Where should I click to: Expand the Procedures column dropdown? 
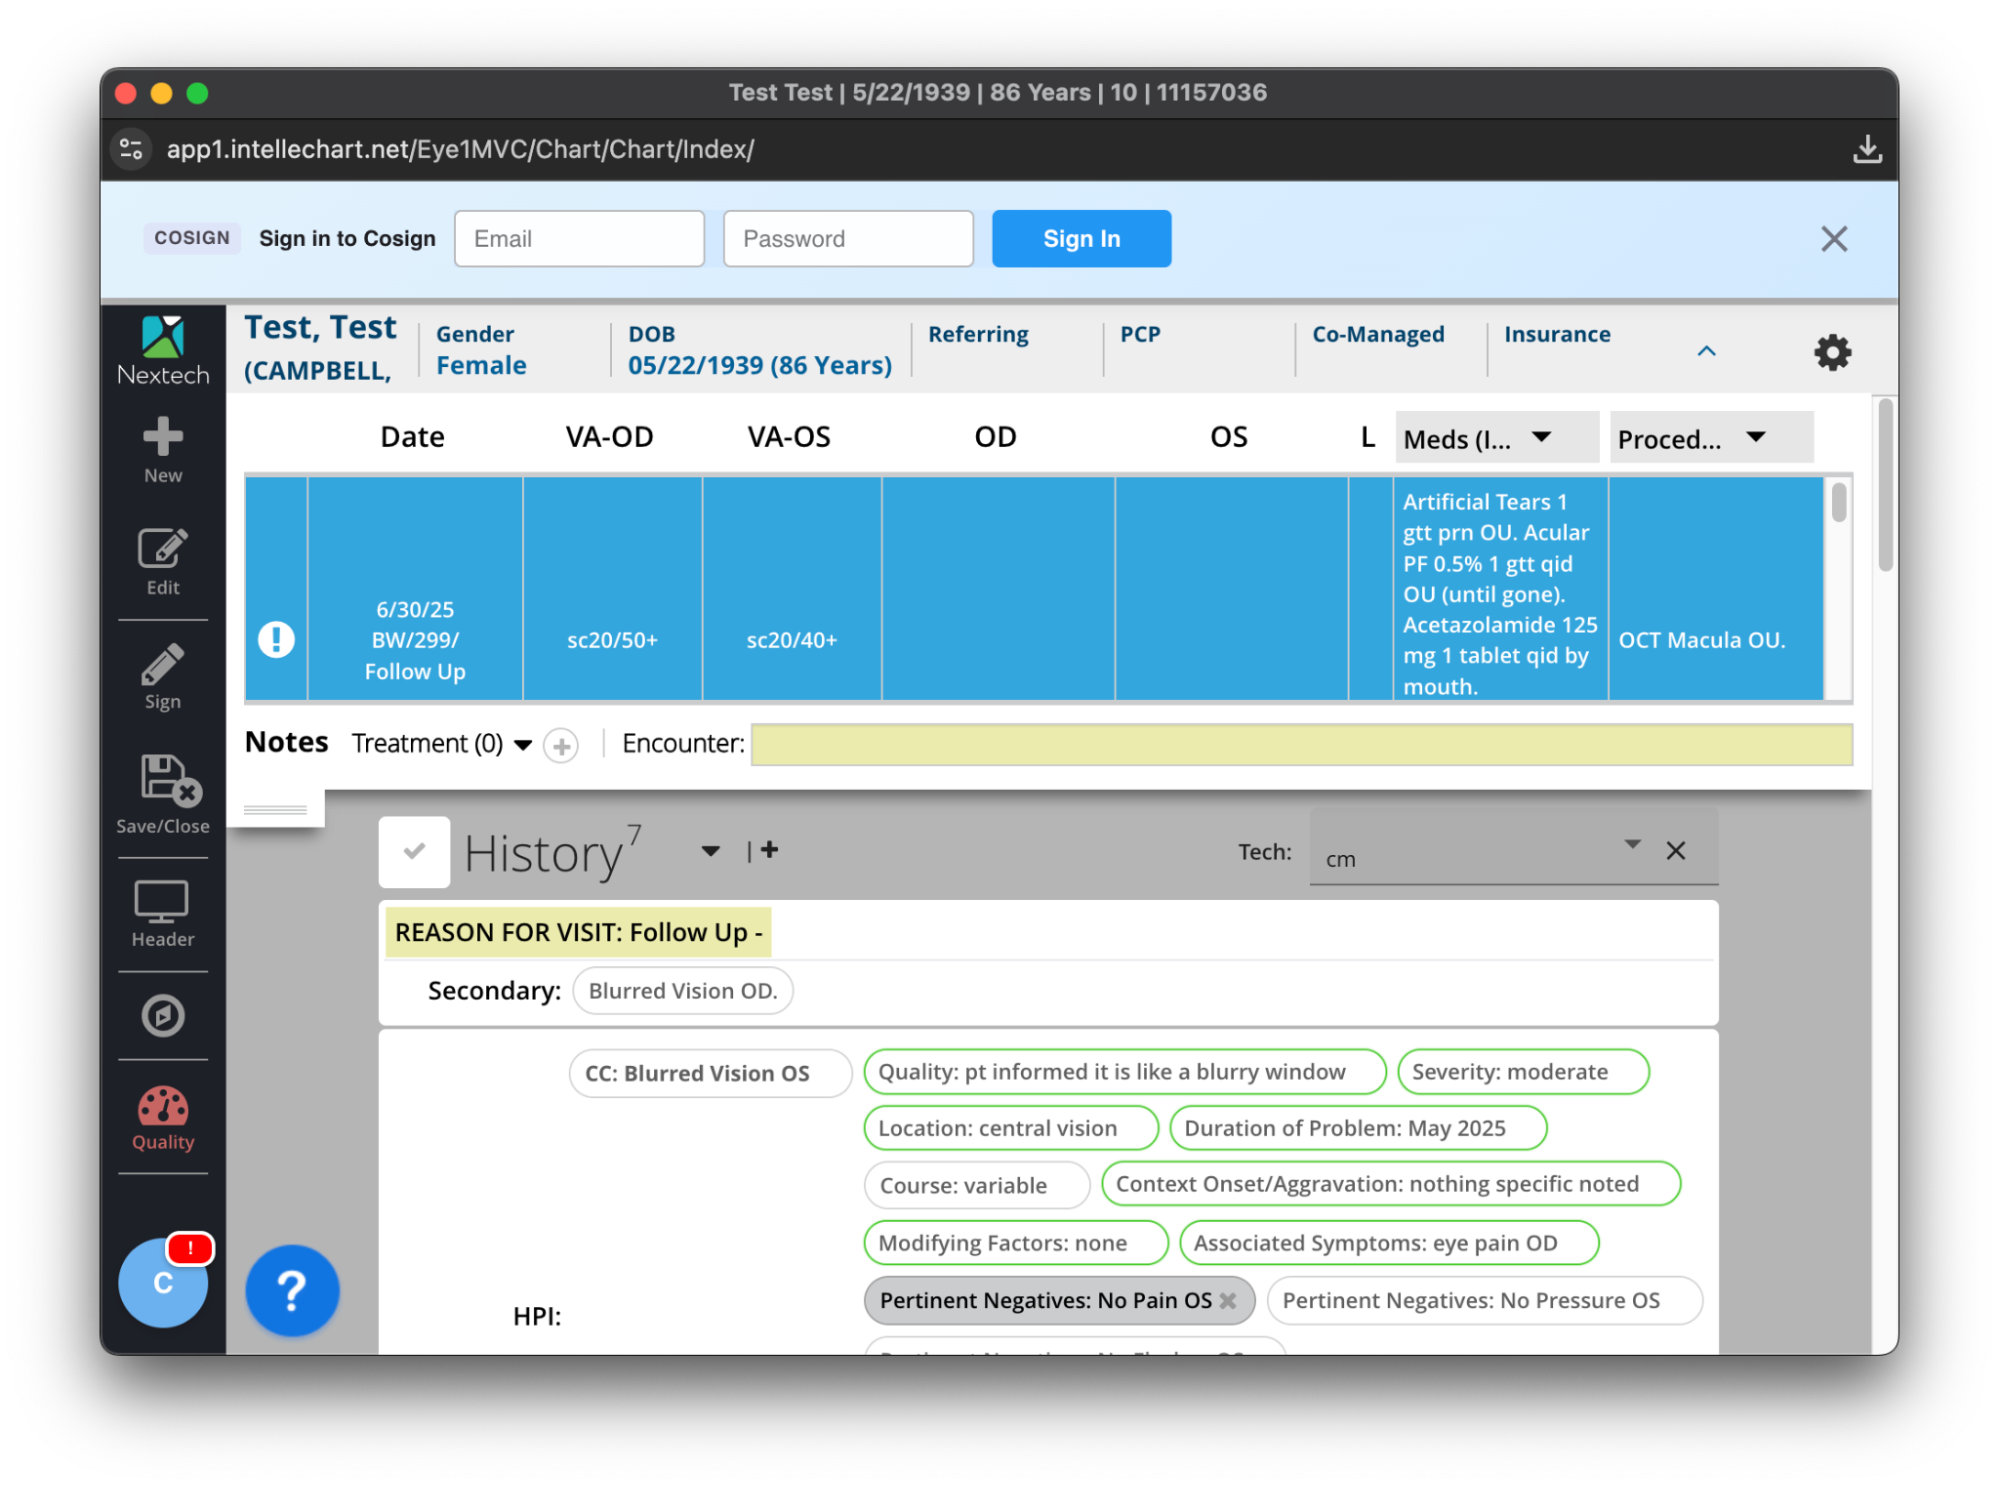click(x=1756, y=437)
